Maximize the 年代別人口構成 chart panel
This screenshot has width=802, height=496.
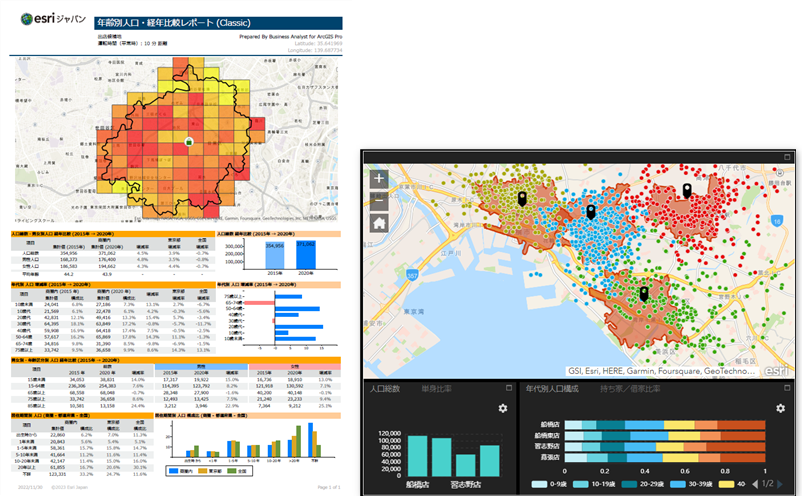[787, 387]
